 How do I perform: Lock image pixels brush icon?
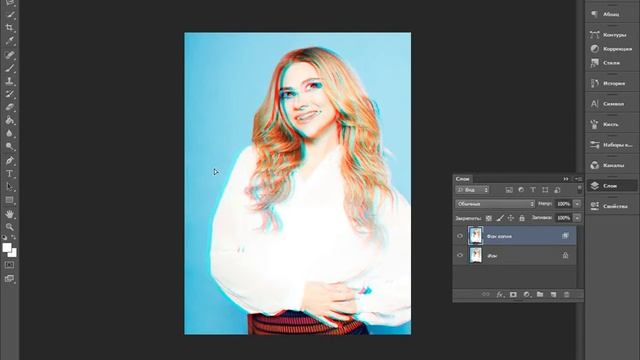(x=500, y=218)
